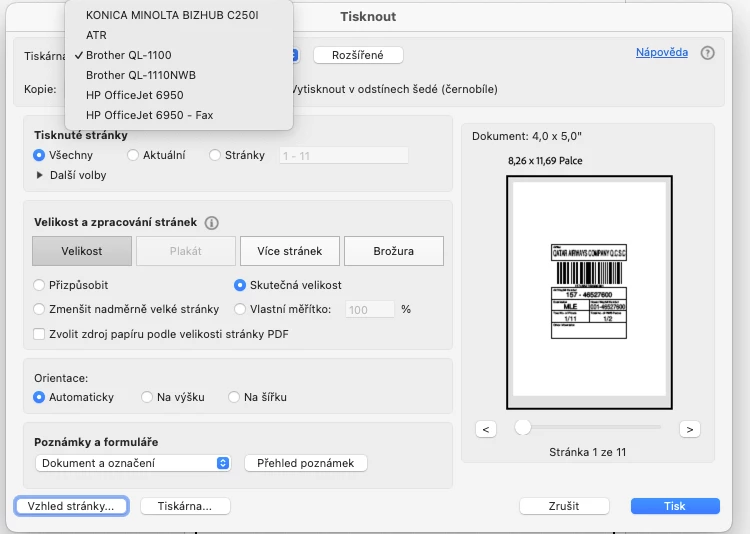The width and height of the screenshot is (750, 534).
Task: Set orientation to Na výšku
Action: pos(147,397)
